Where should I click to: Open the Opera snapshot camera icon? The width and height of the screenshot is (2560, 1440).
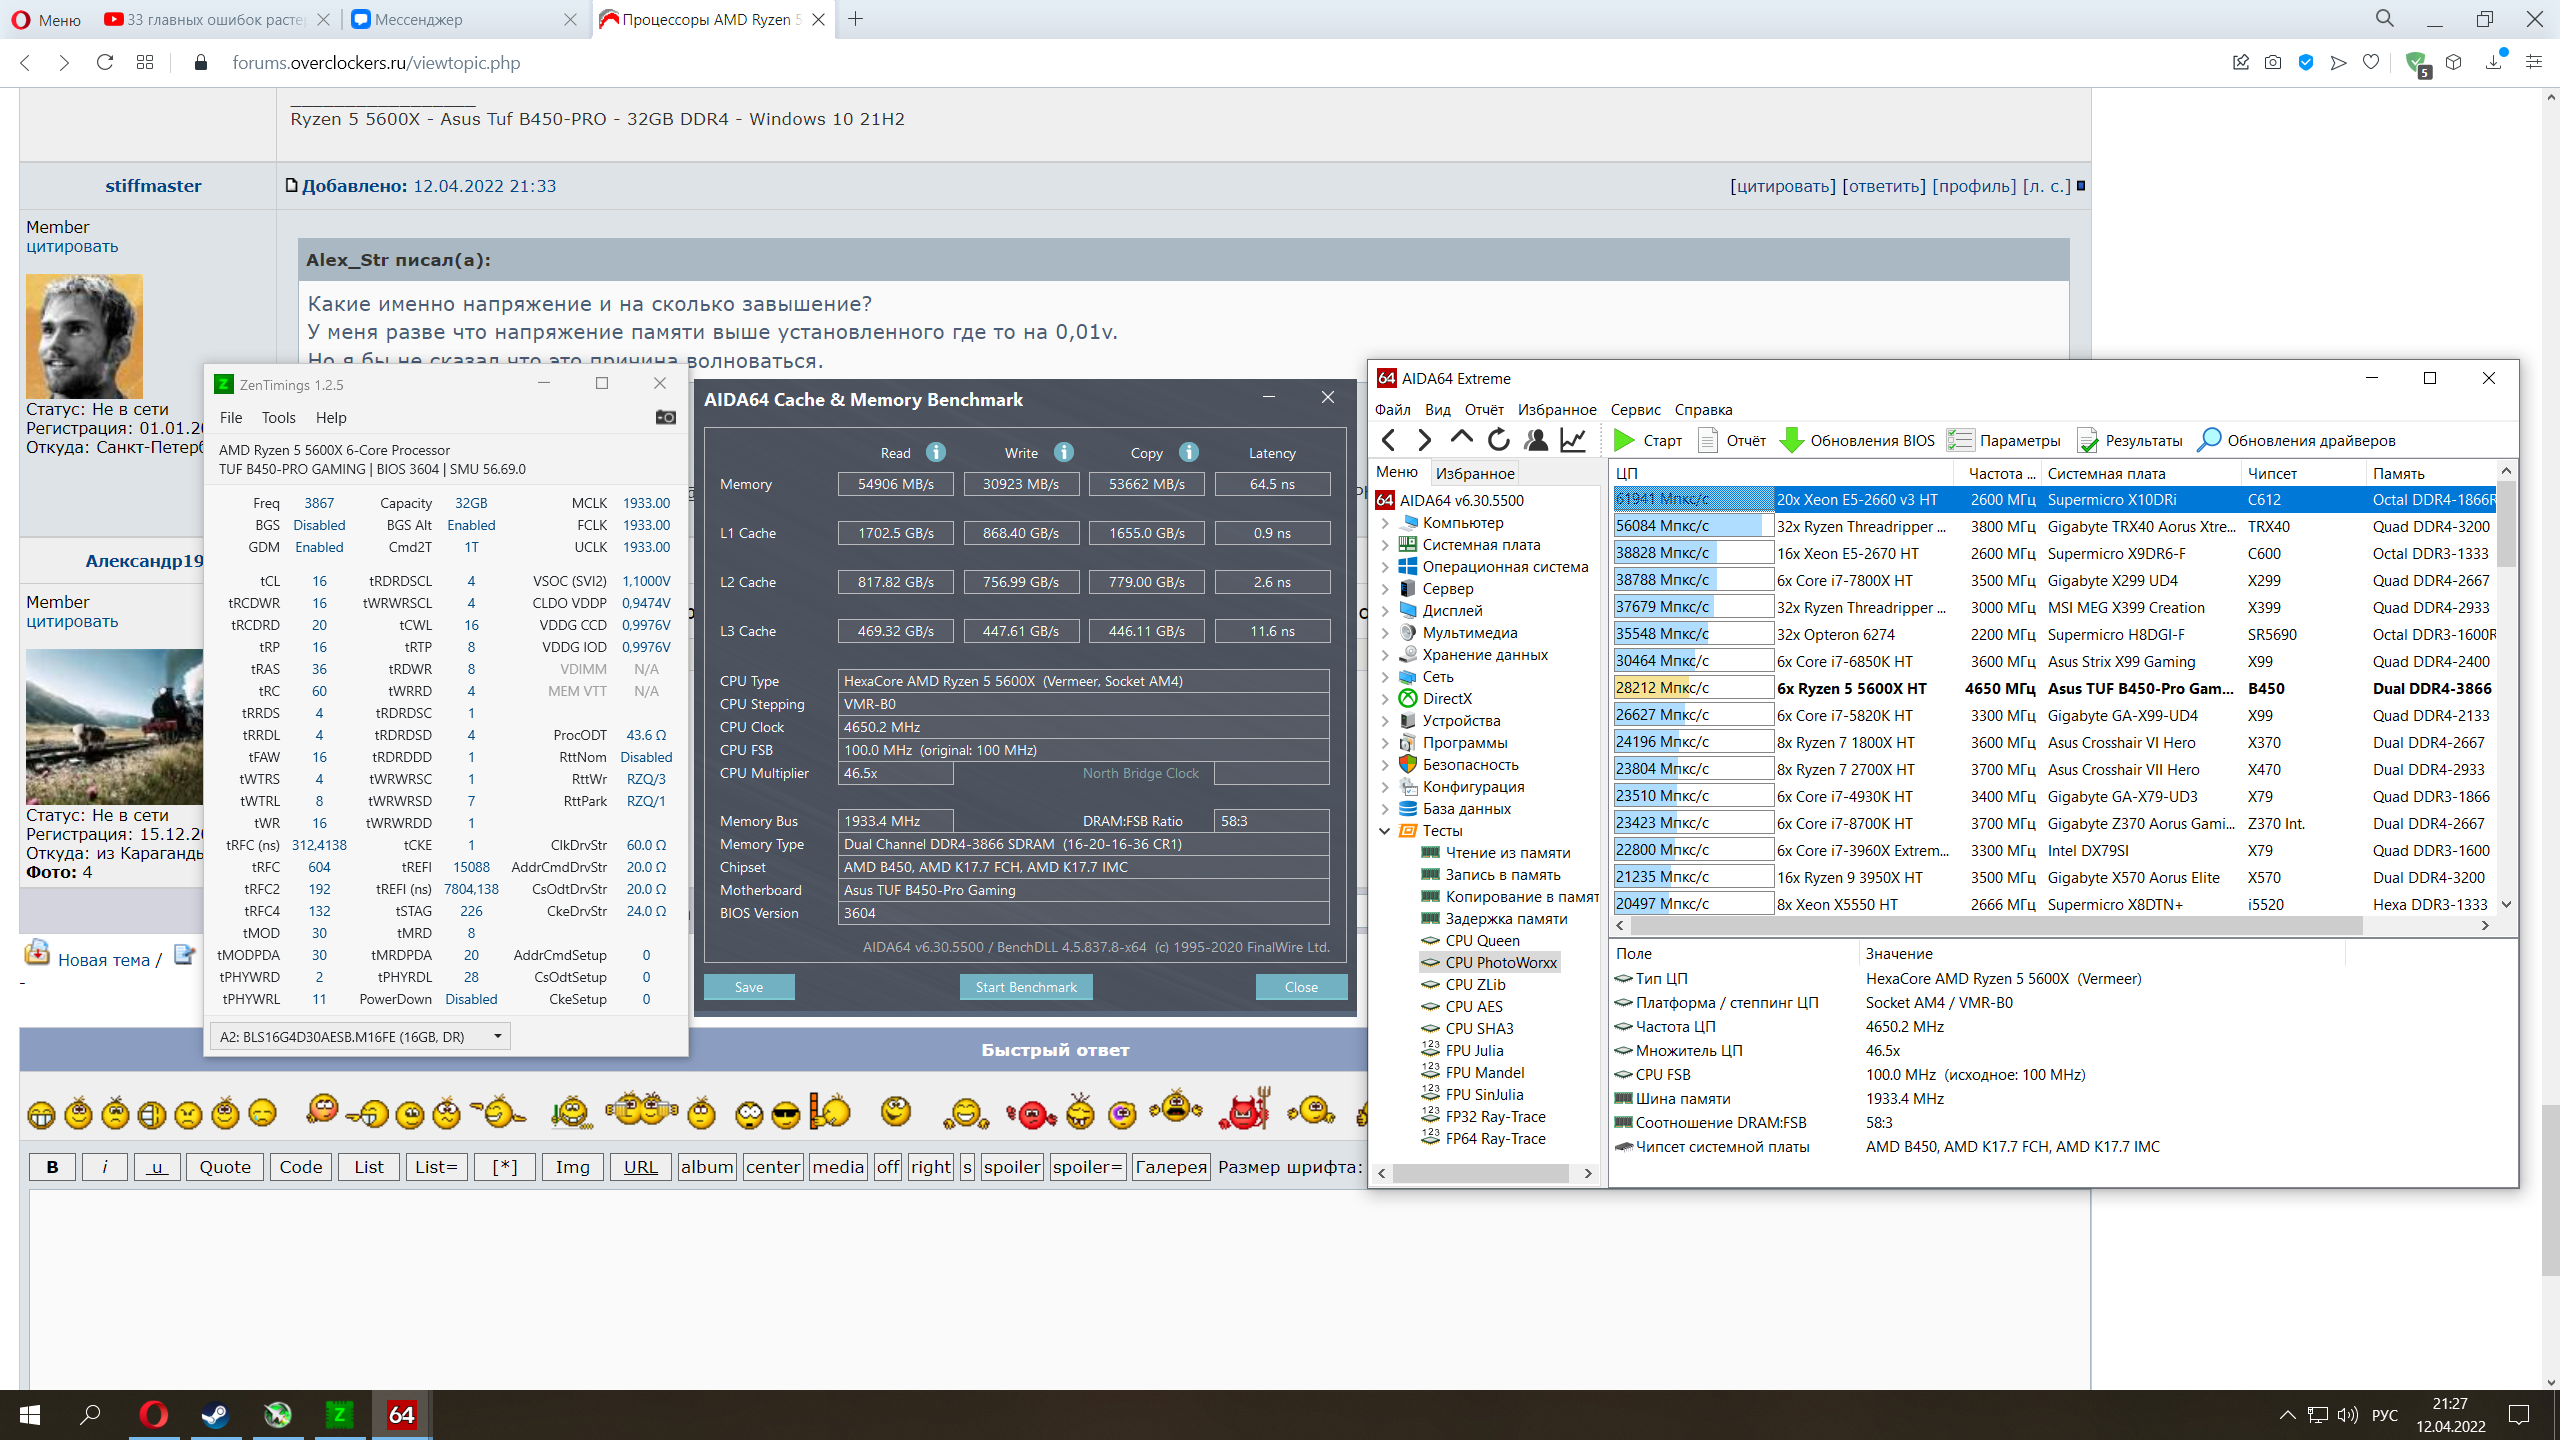(2273, 62)
